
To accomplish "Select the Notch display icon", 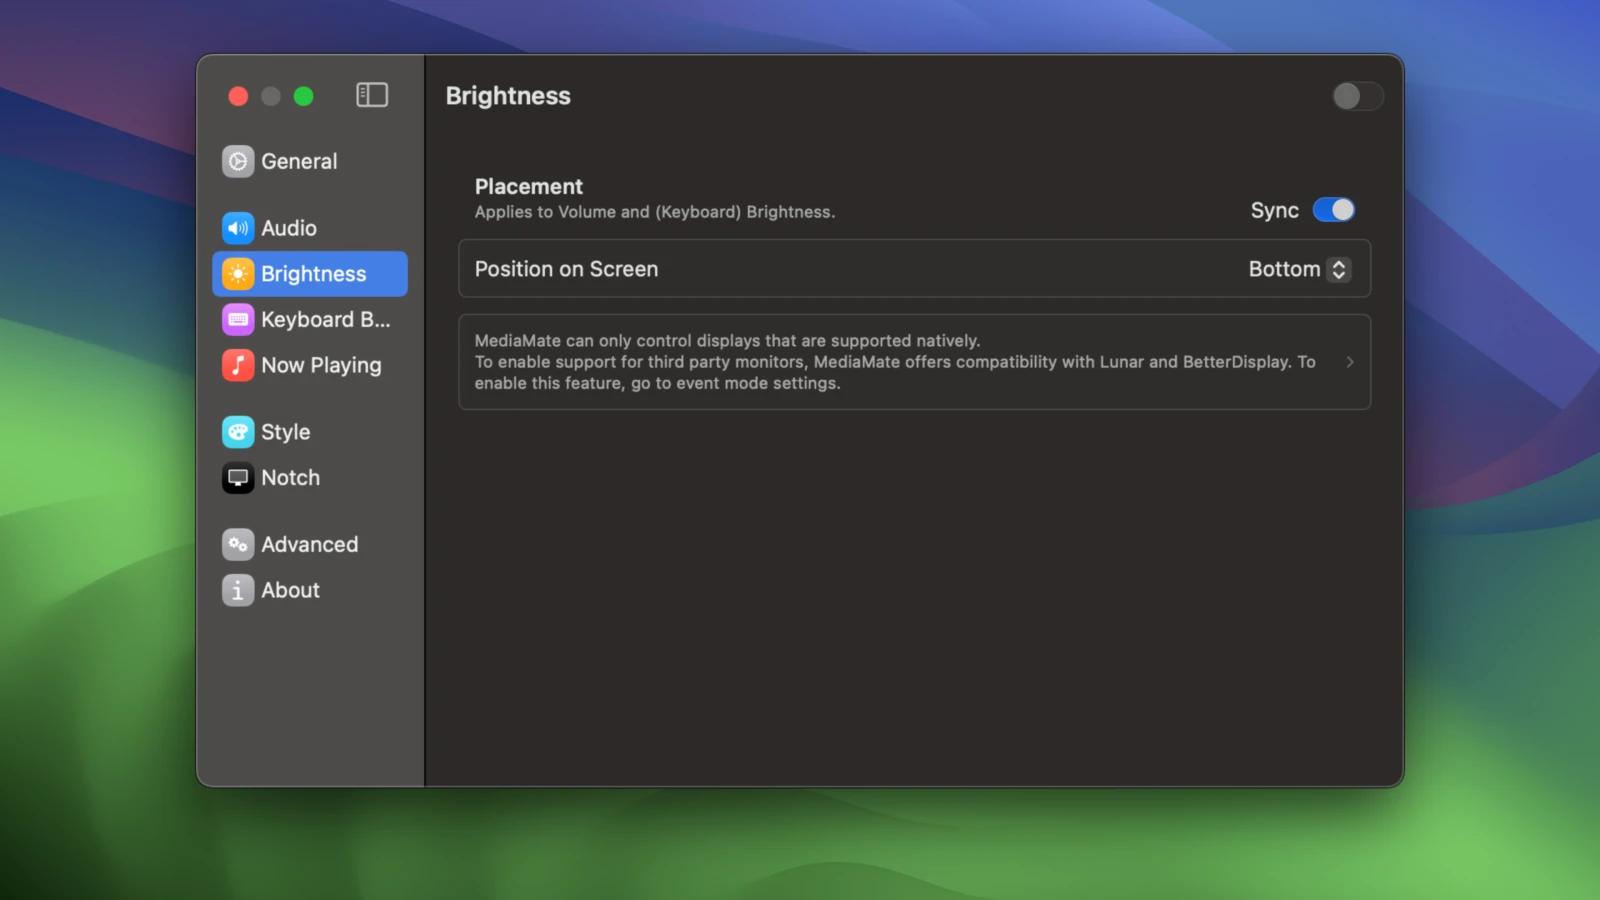I will tap(238, 478).
